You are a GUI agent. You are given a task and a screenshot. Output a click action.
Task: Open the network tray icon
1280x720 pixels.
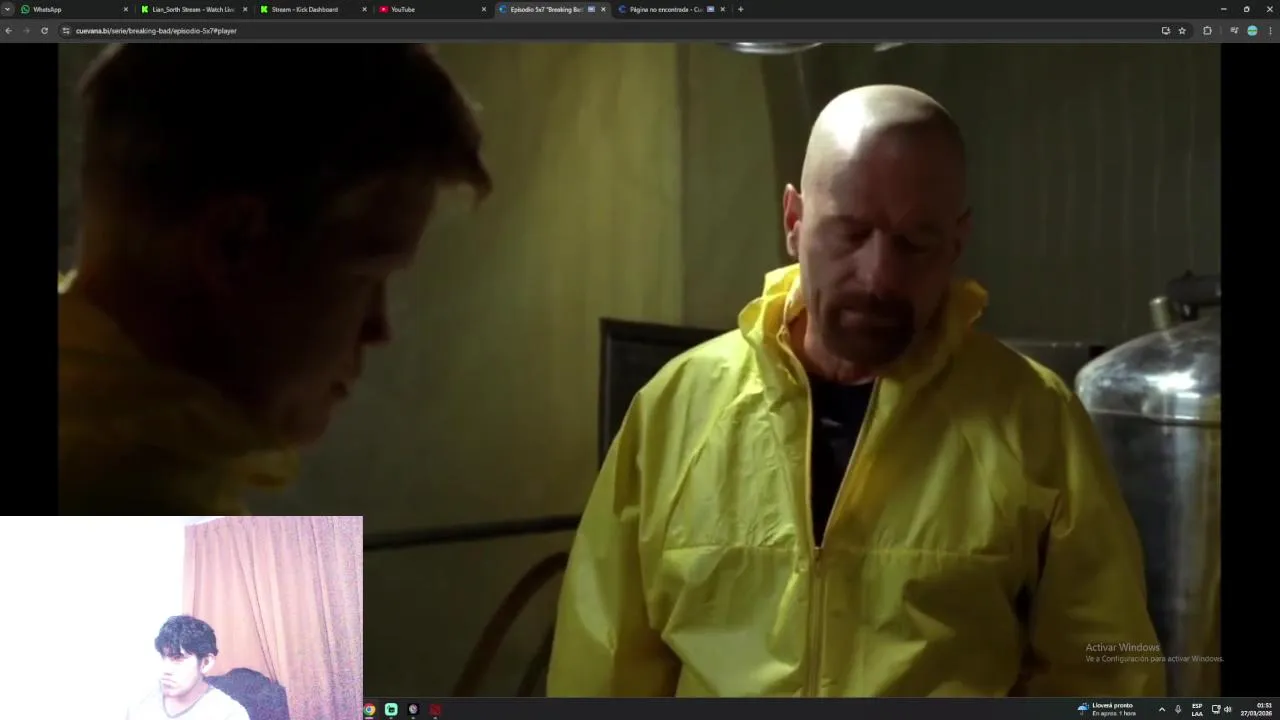1216,709
